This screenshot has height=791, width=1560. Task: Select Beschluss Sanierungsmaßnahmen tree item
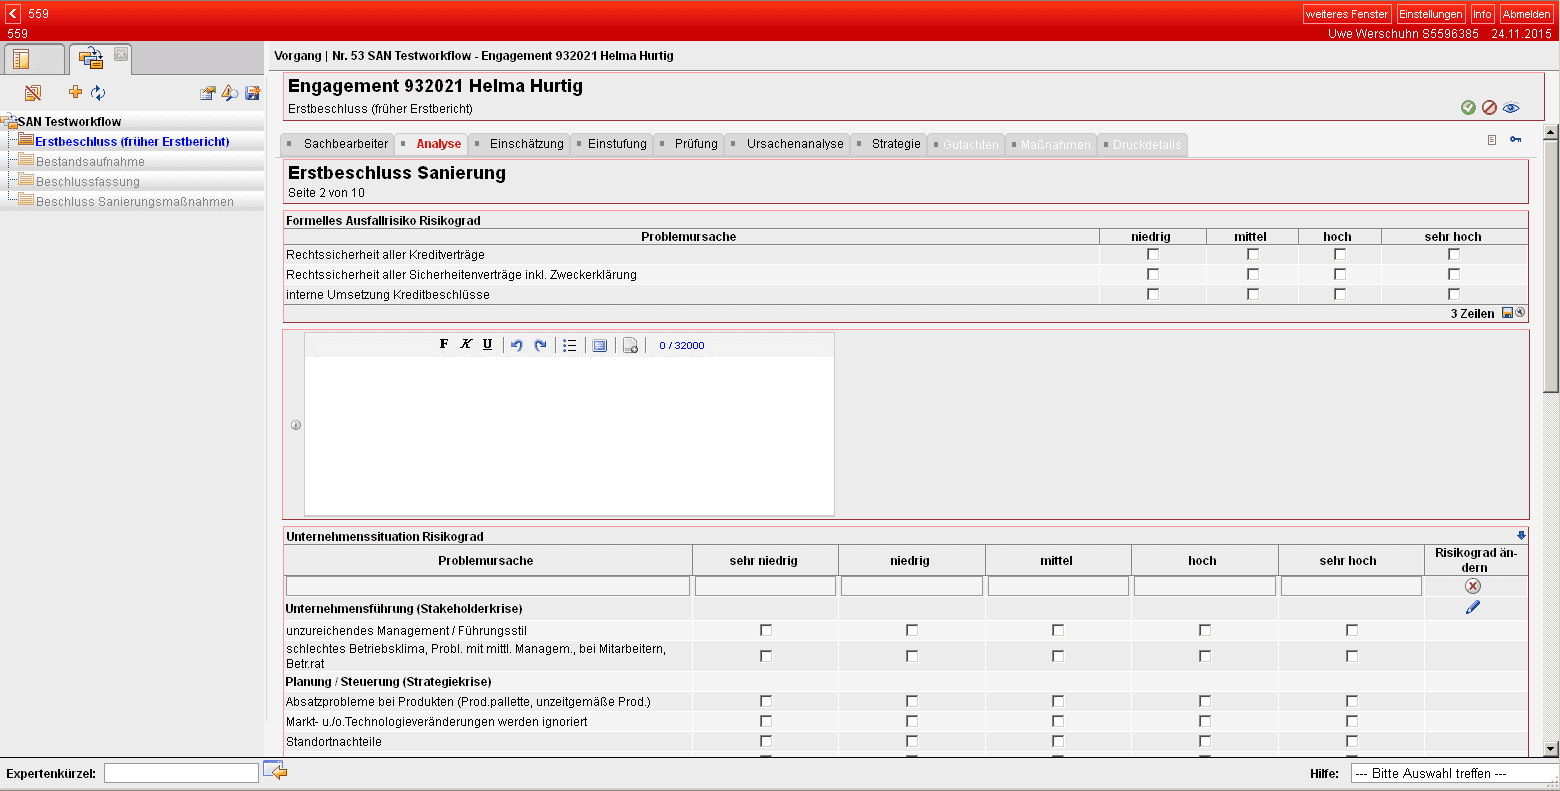(x=135, y=202)
